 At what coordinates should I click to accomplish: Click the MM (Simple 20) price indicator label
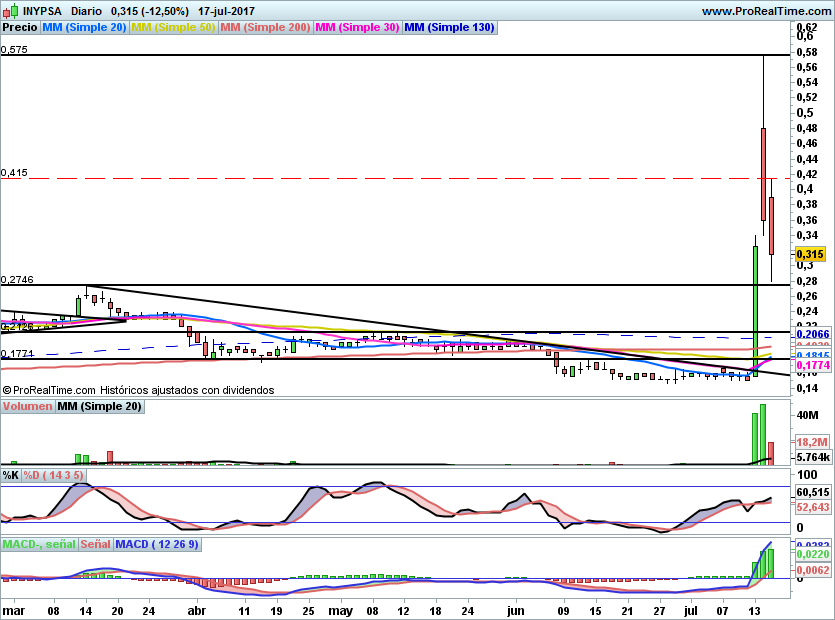coord(84,27)
